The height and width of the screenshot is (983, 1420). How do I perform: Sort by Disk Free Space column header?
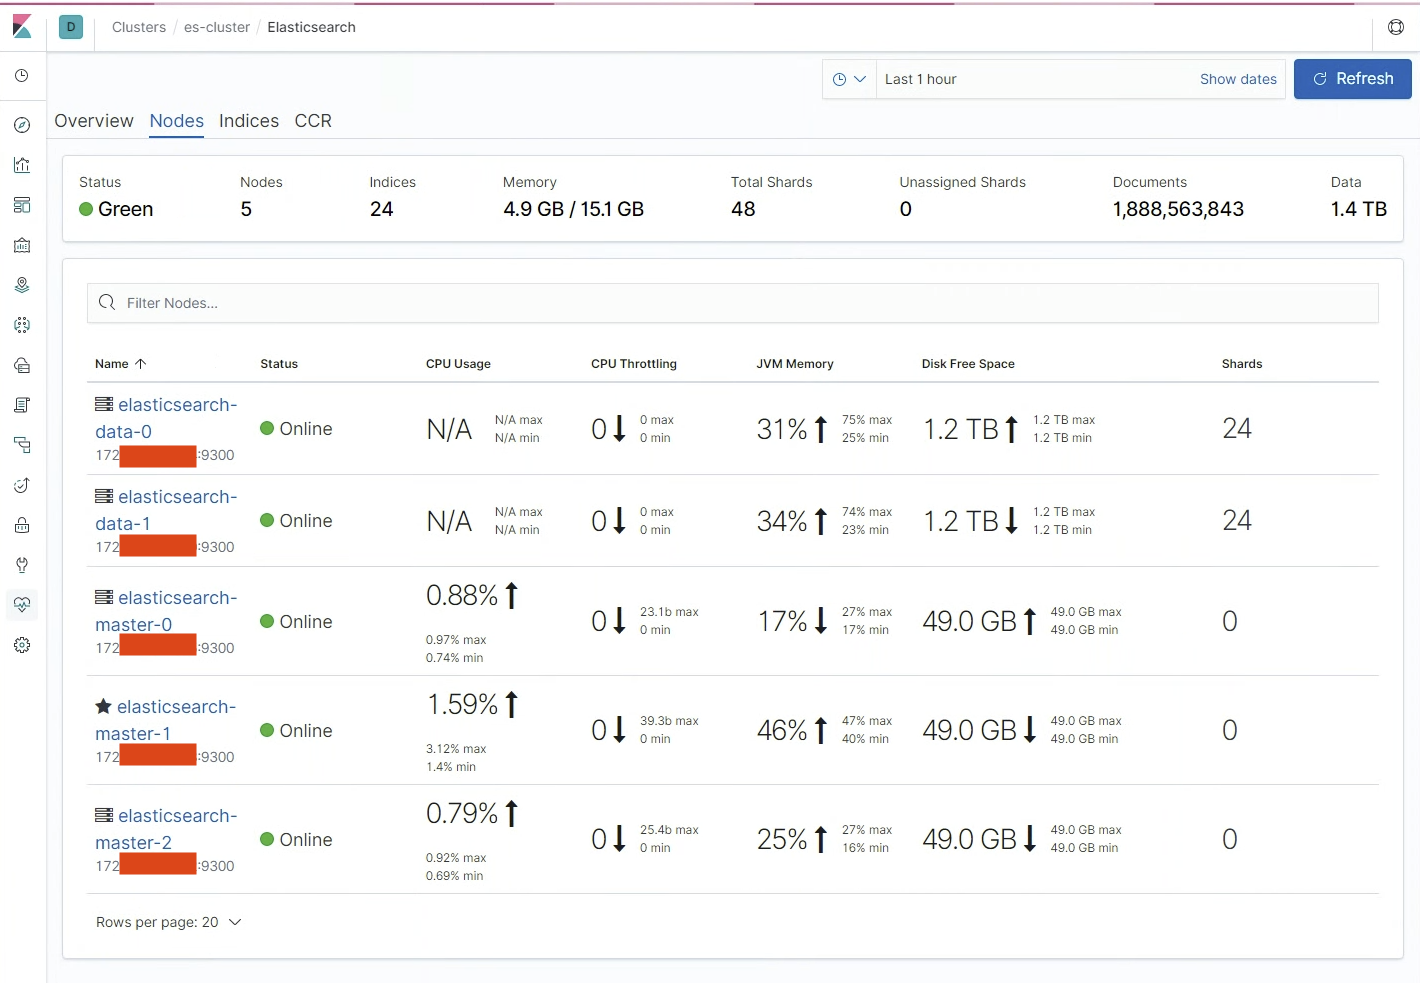click(x=968, y=364)
